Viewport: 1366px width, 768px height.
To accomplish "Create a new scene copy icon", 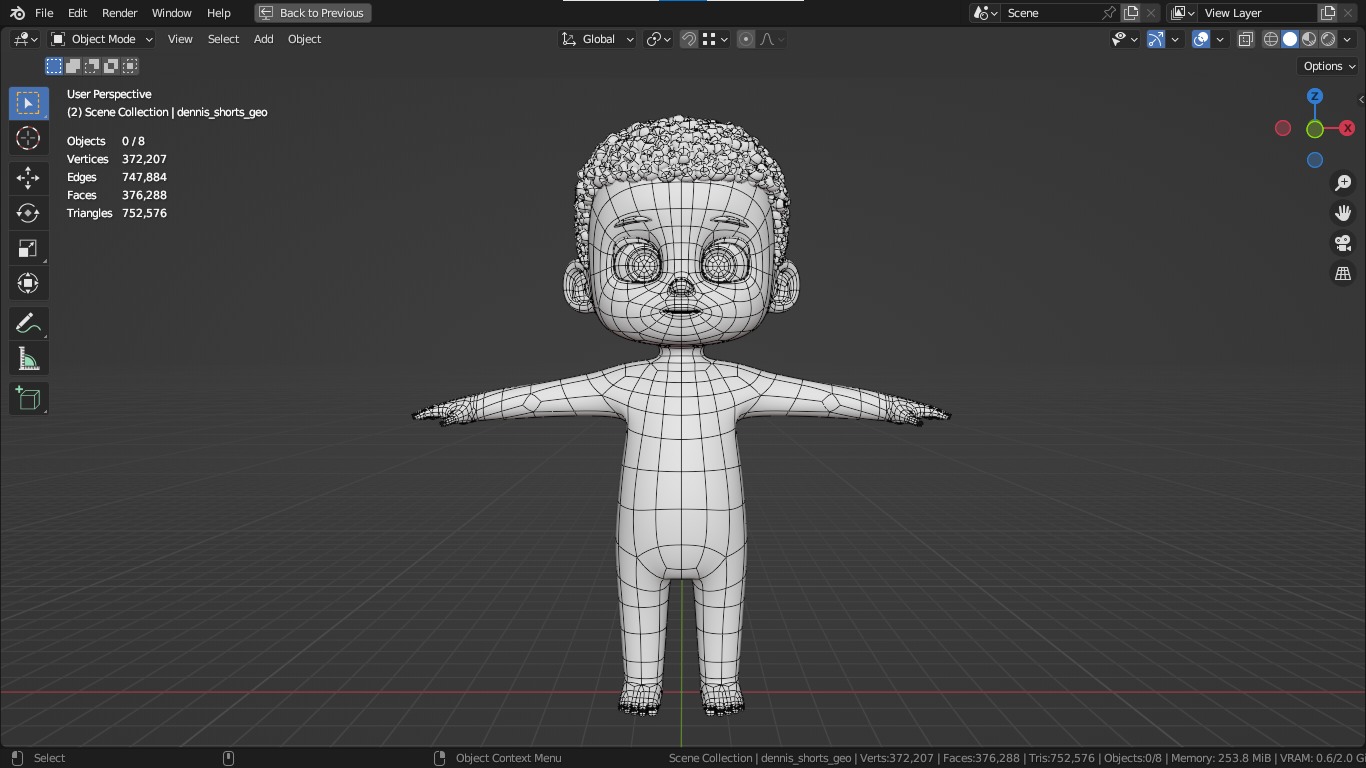I will [1131, 13].
